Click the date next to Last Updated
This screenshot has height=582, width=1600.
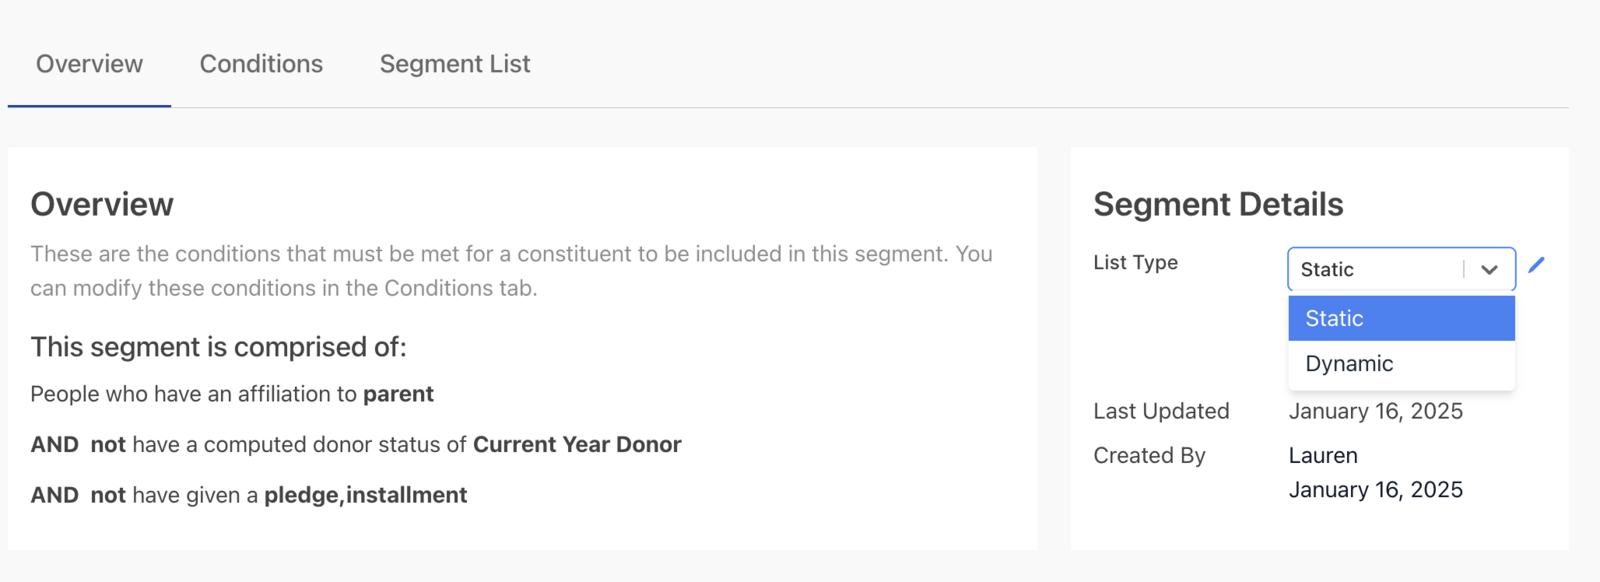[x=1375, y=411]
